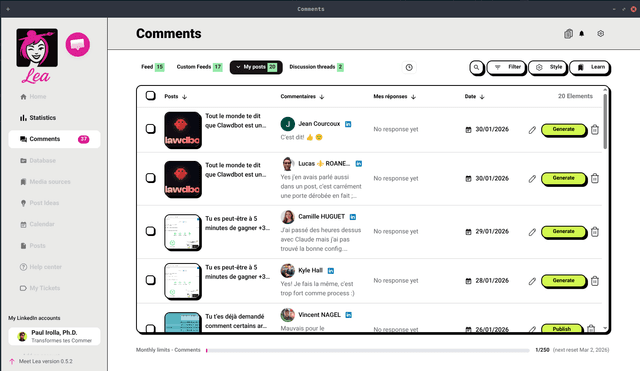Click the Lea avatar logo
640x371 pixels.
(x=37, y=48)
